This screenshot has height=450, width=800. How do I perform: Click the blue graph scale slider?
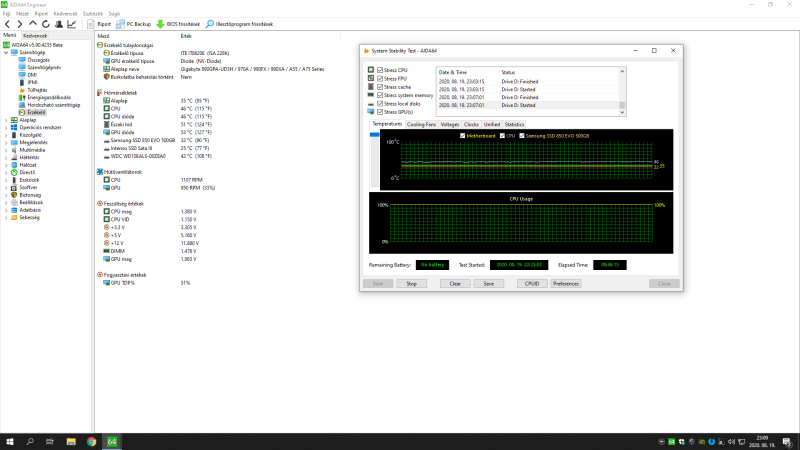point(374,135)
